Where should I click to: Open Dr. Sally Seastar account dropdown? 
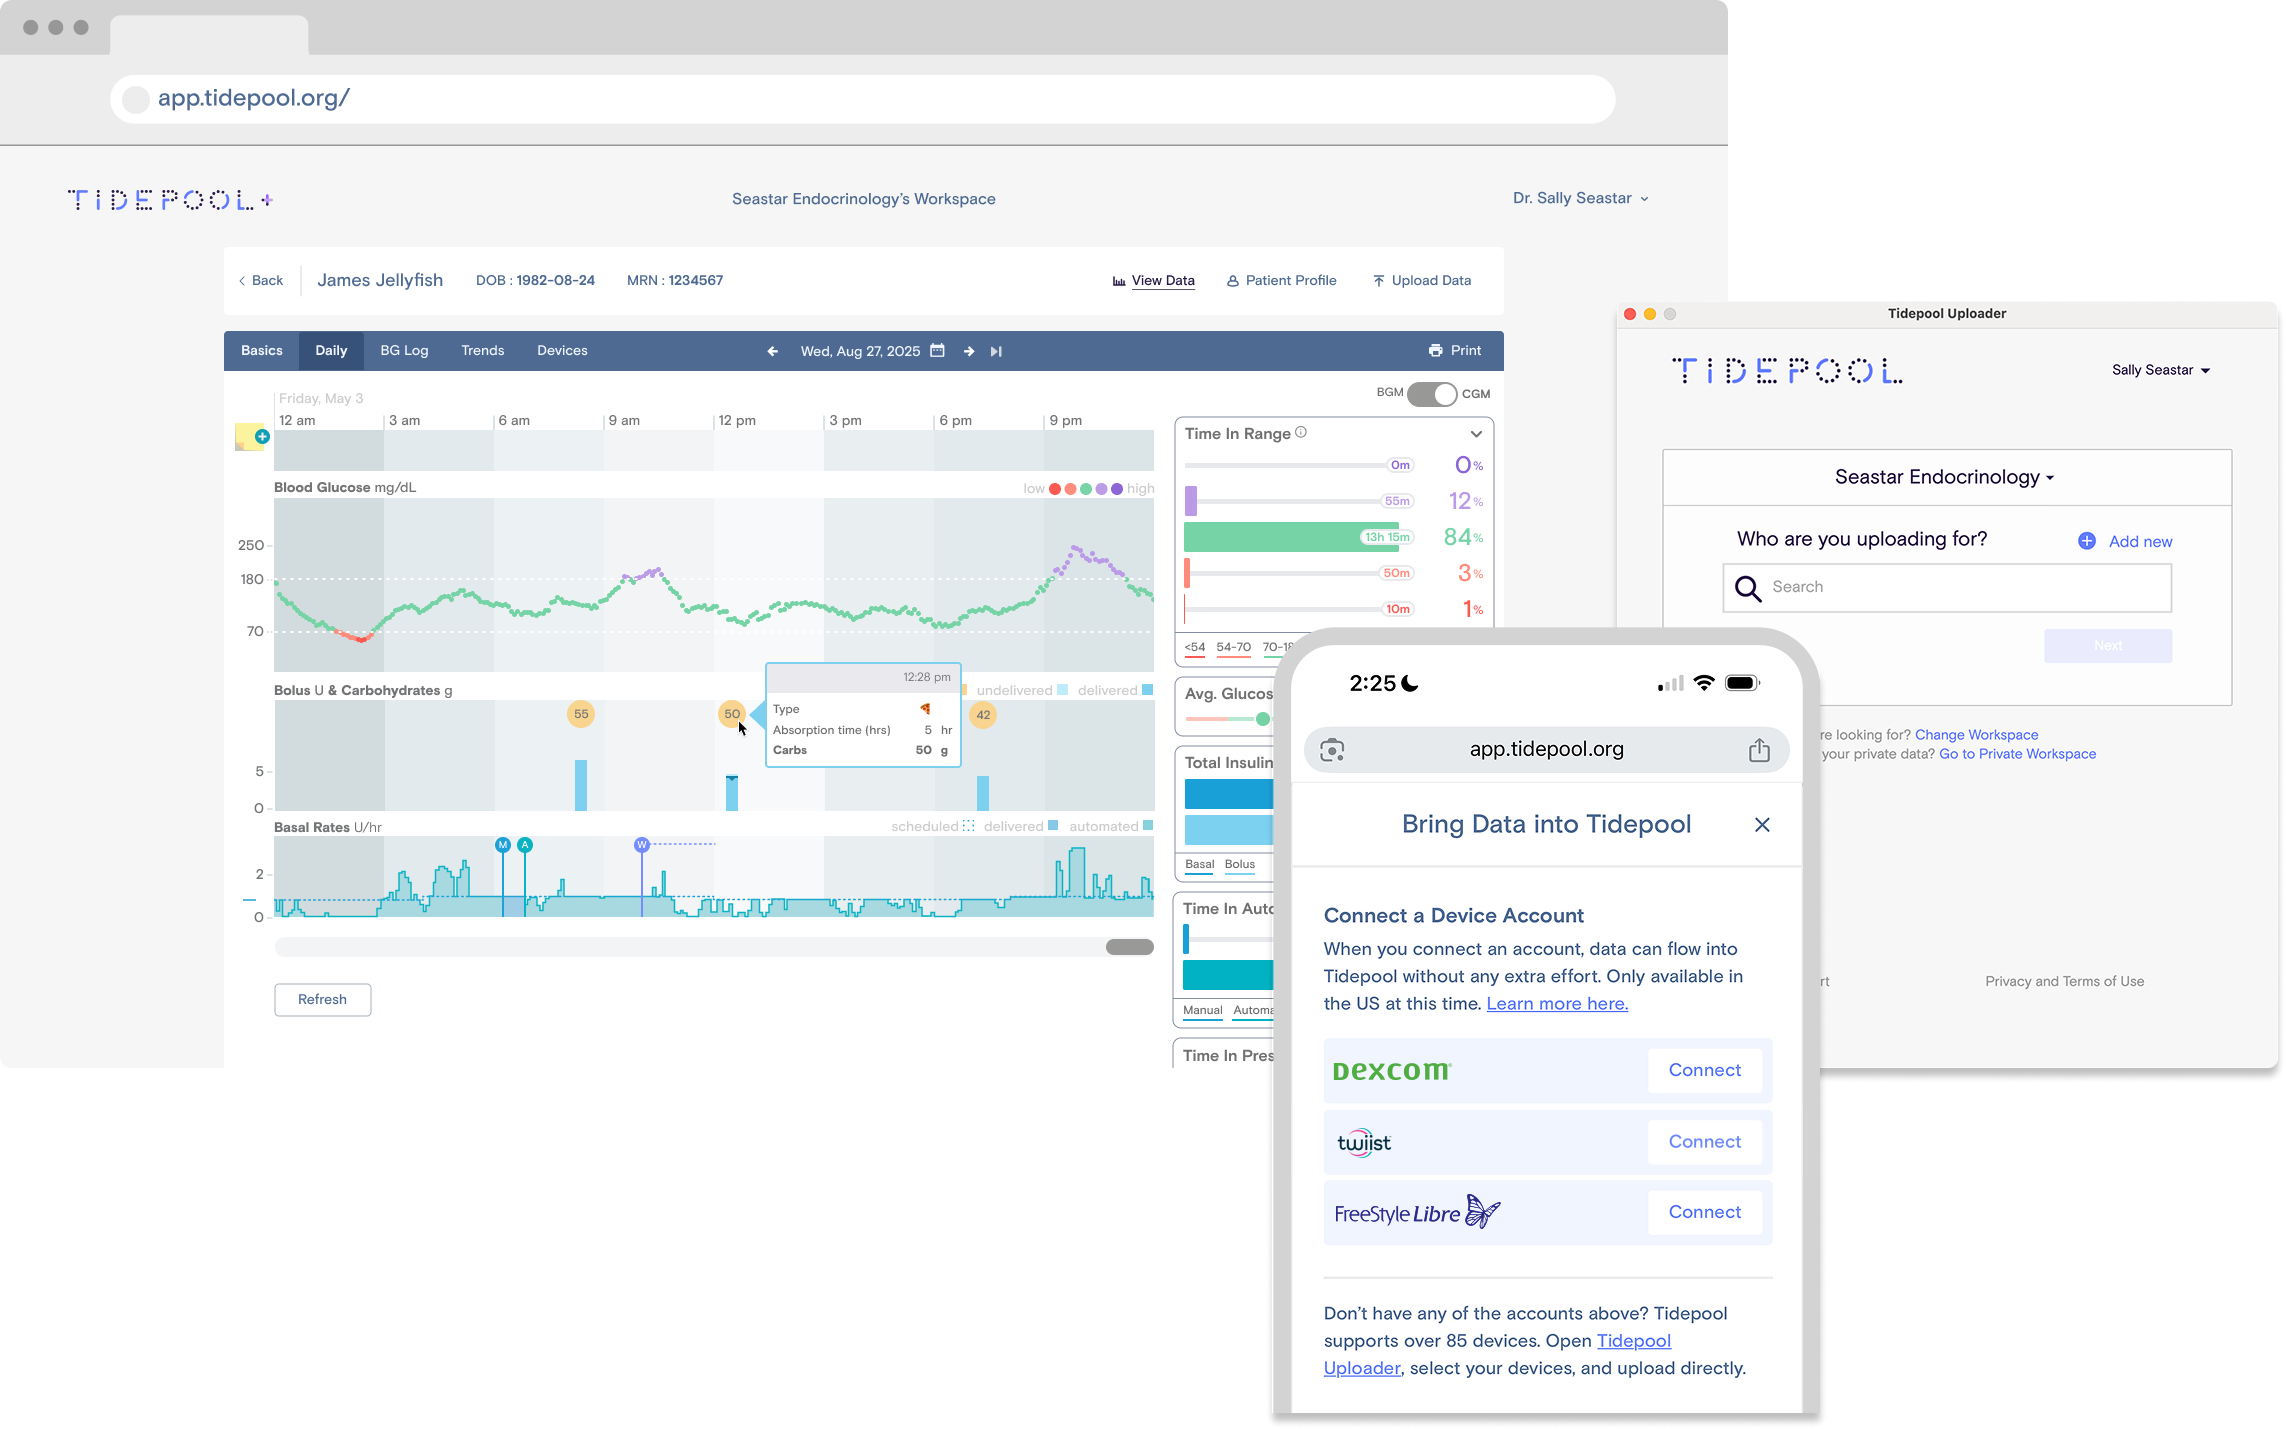1580,198
